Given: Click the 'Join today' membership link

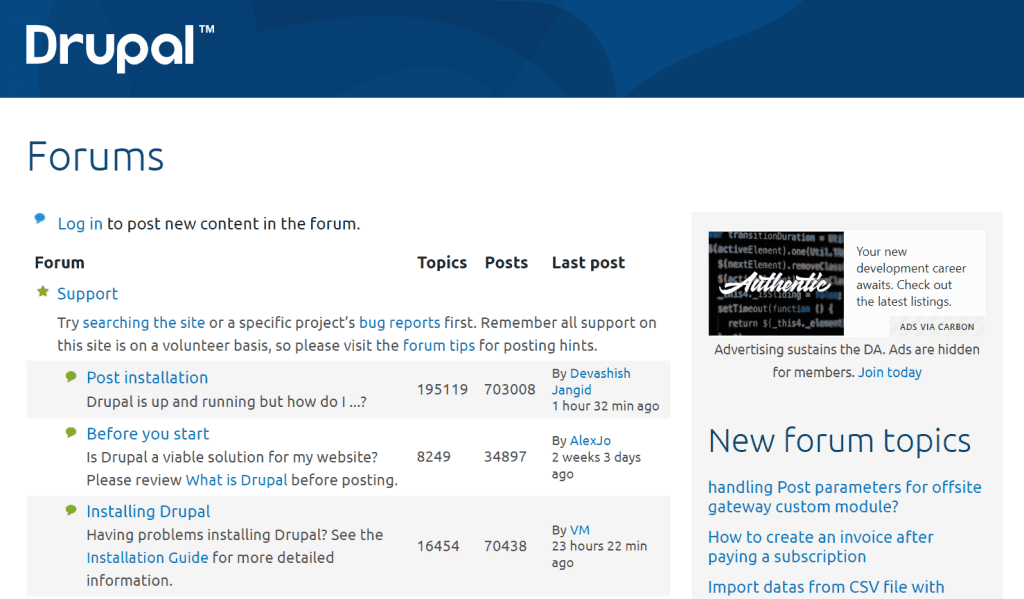Looking at the screenshot, I should click(x=889, y=372).
